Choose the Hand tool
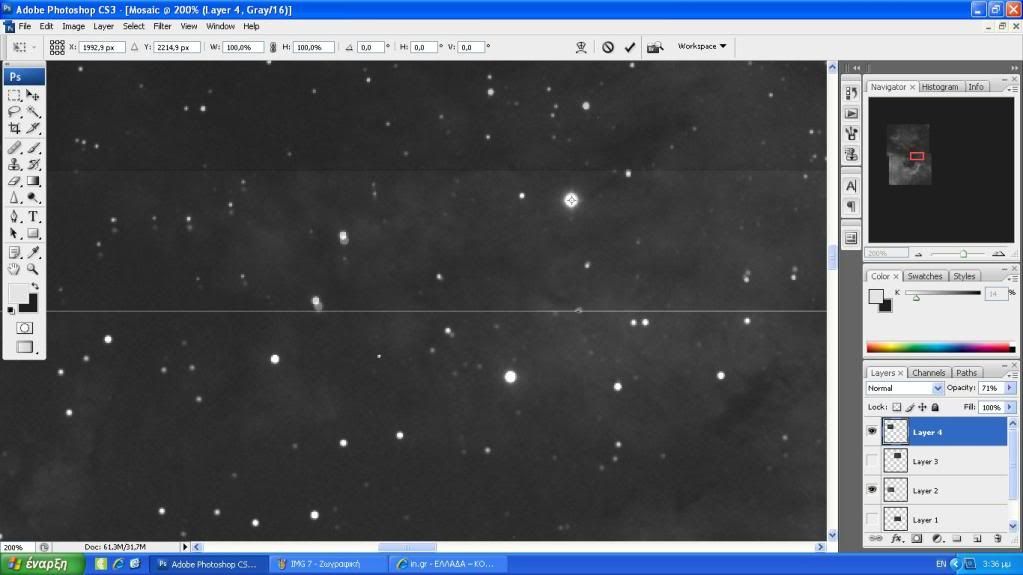The width and height of the screenshot is (1023, 575). point(14,269)
